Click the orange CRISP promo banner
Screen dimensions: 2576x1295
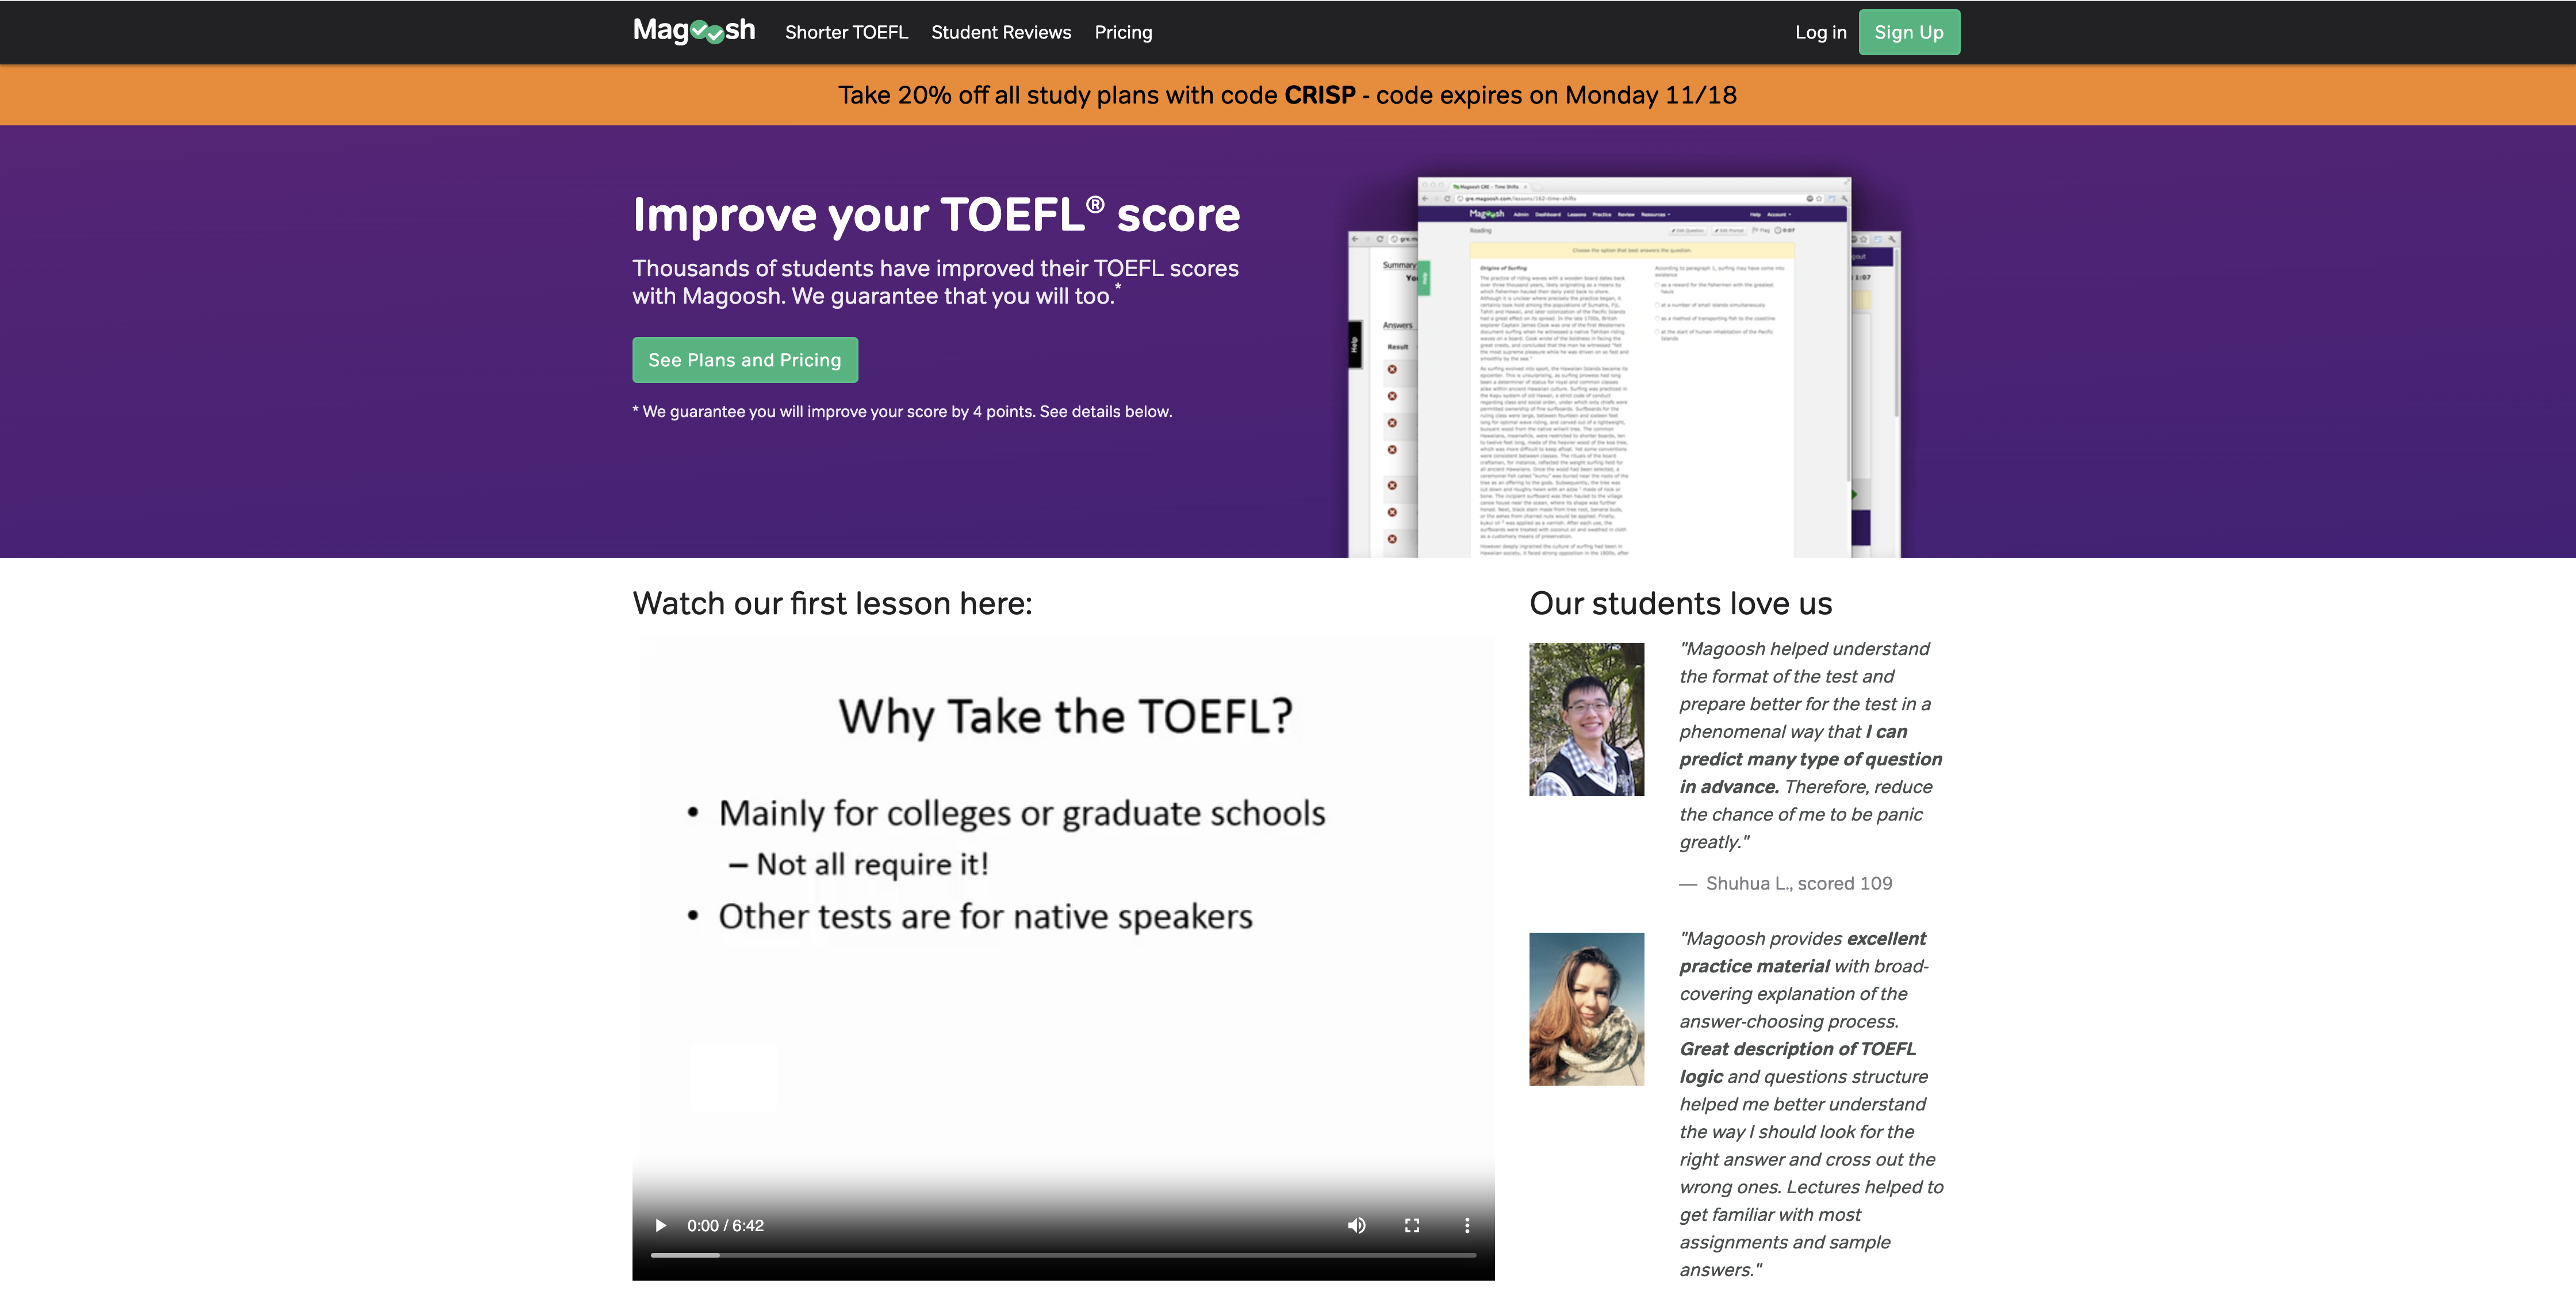point(1287,95)
